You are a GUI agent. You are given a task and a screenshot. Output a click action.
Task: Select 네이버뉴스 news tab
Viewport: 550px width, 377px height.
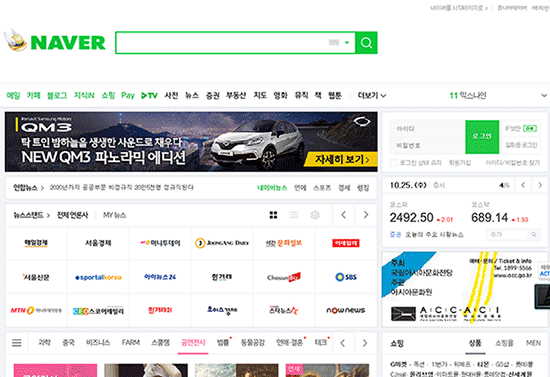[x=272, y=188]
